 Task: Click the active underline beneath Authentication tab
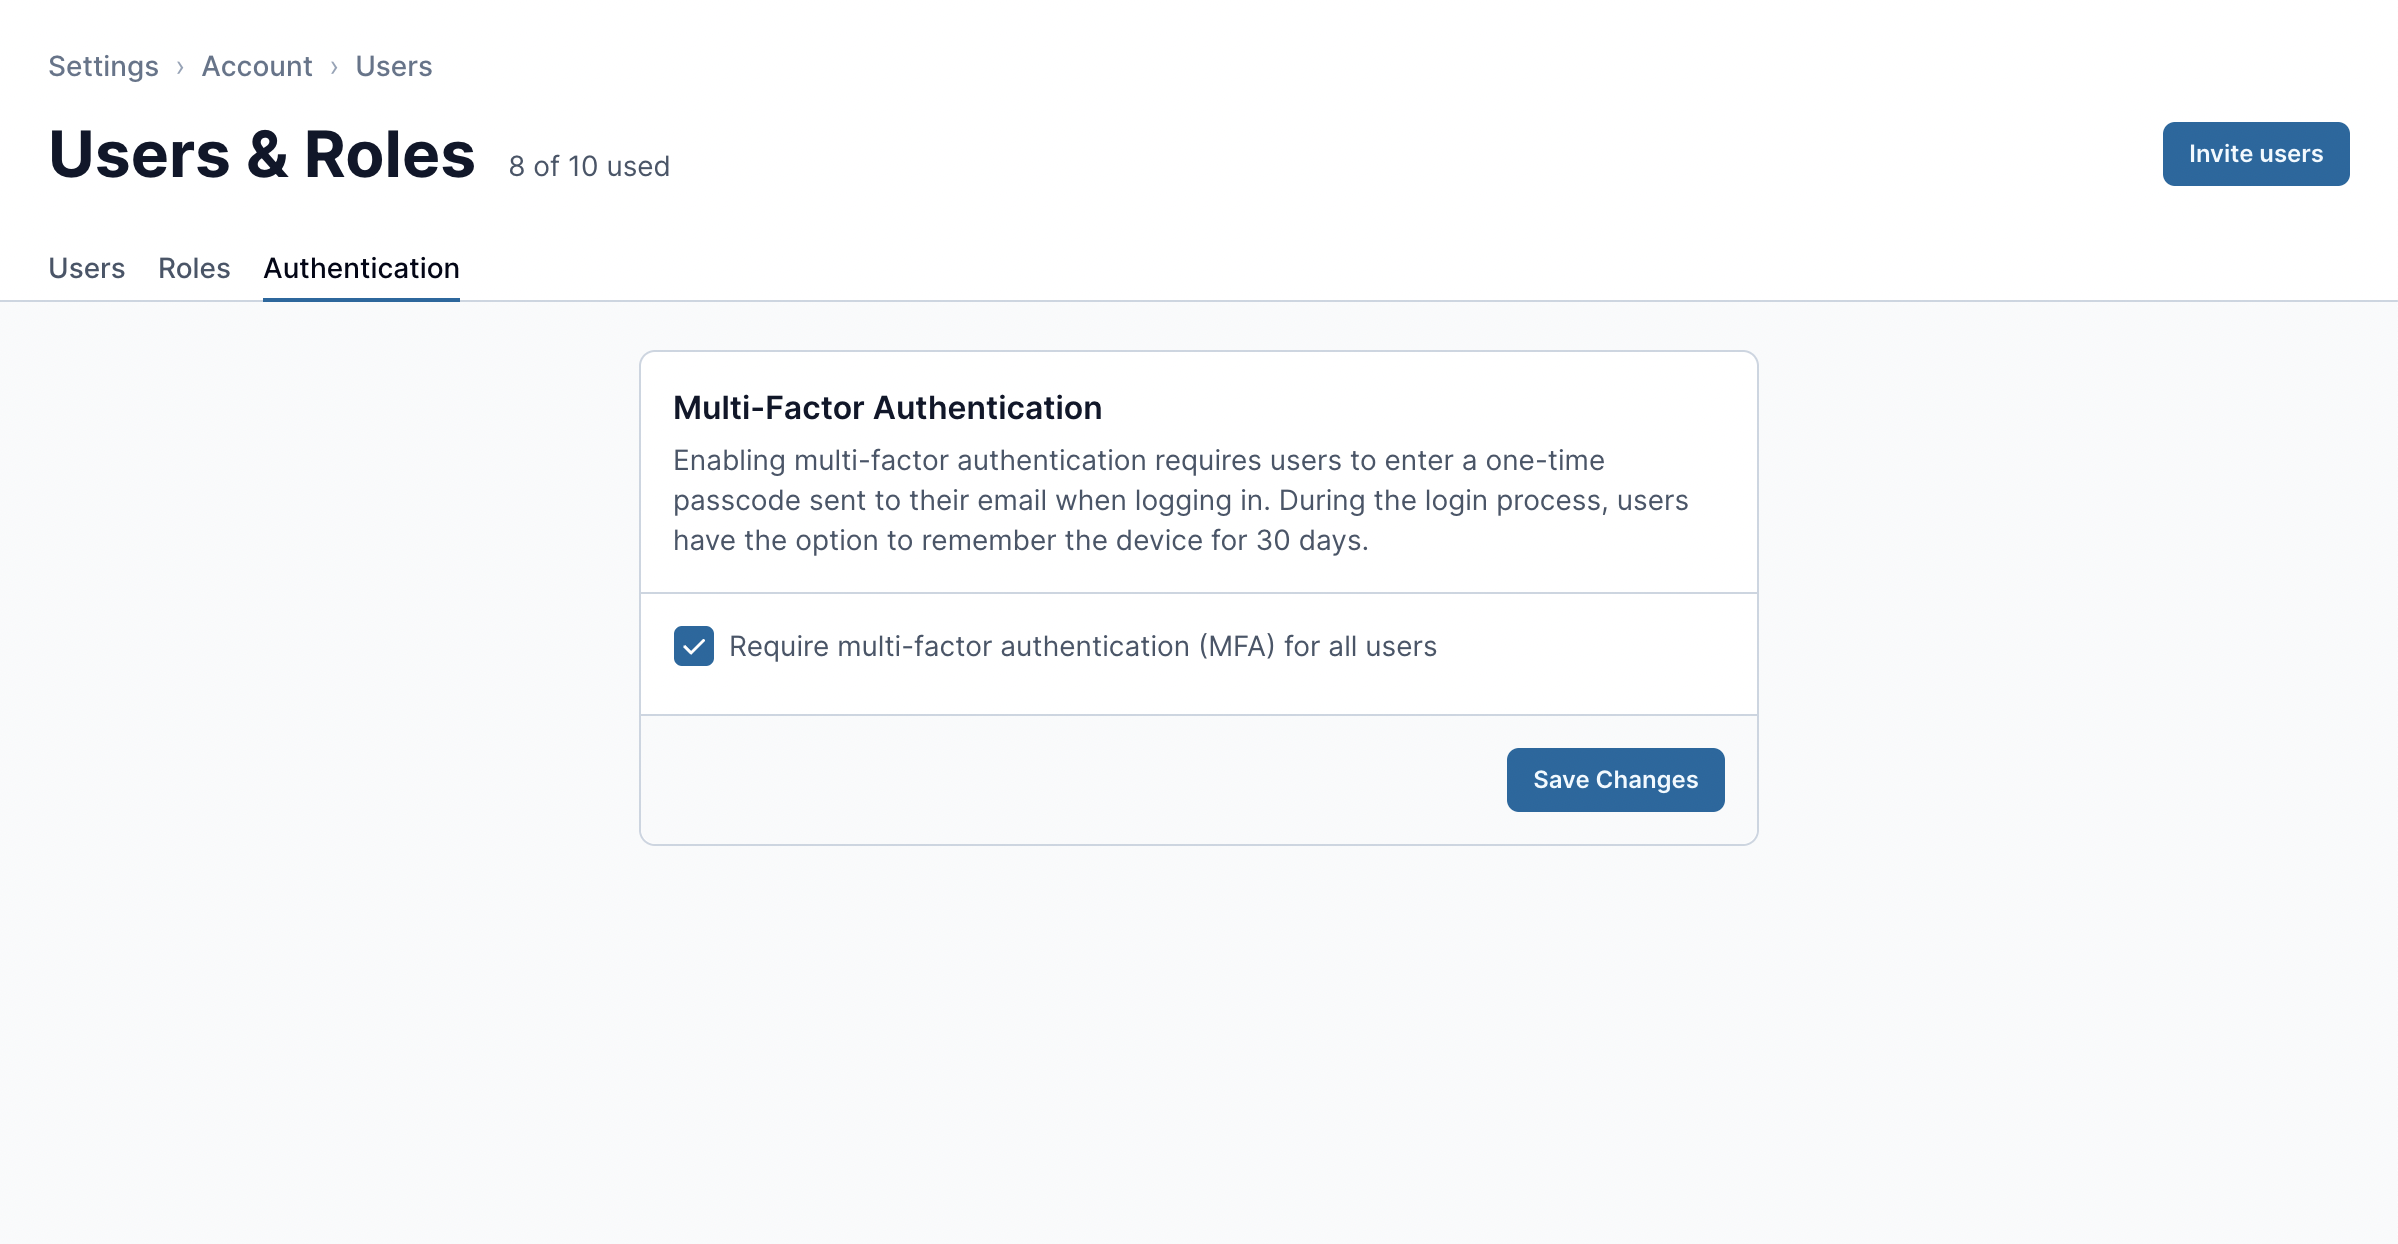pos(361,298)
